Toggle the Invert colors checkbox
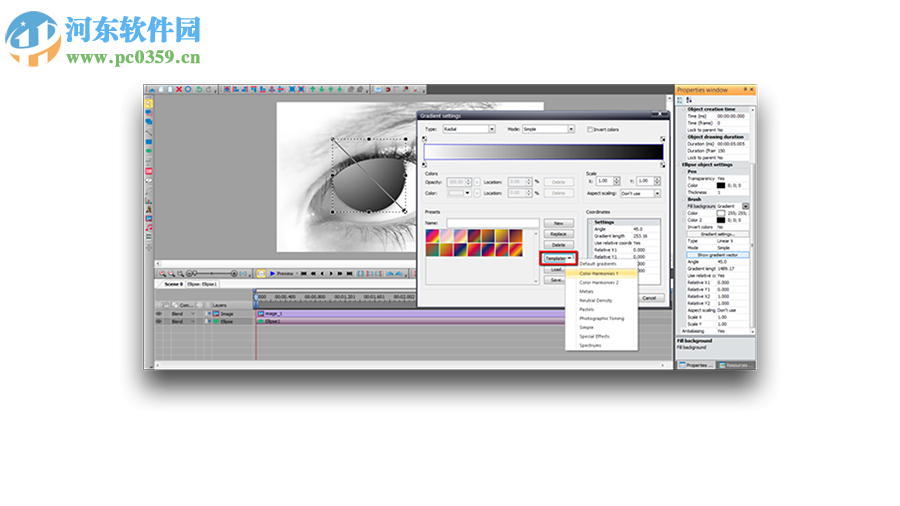Screen dimensions: 900x506 tap(589, 130)
